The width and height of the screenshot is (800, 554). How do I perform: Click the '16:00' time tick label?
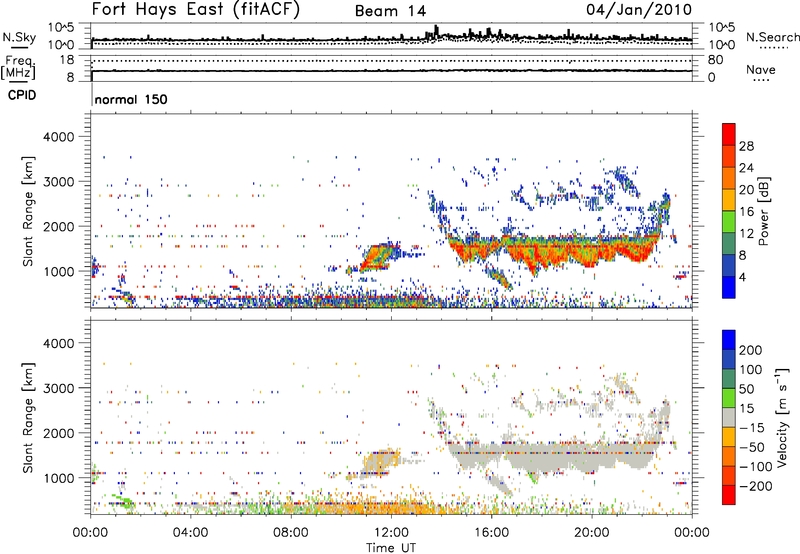(x=491, y=533)
